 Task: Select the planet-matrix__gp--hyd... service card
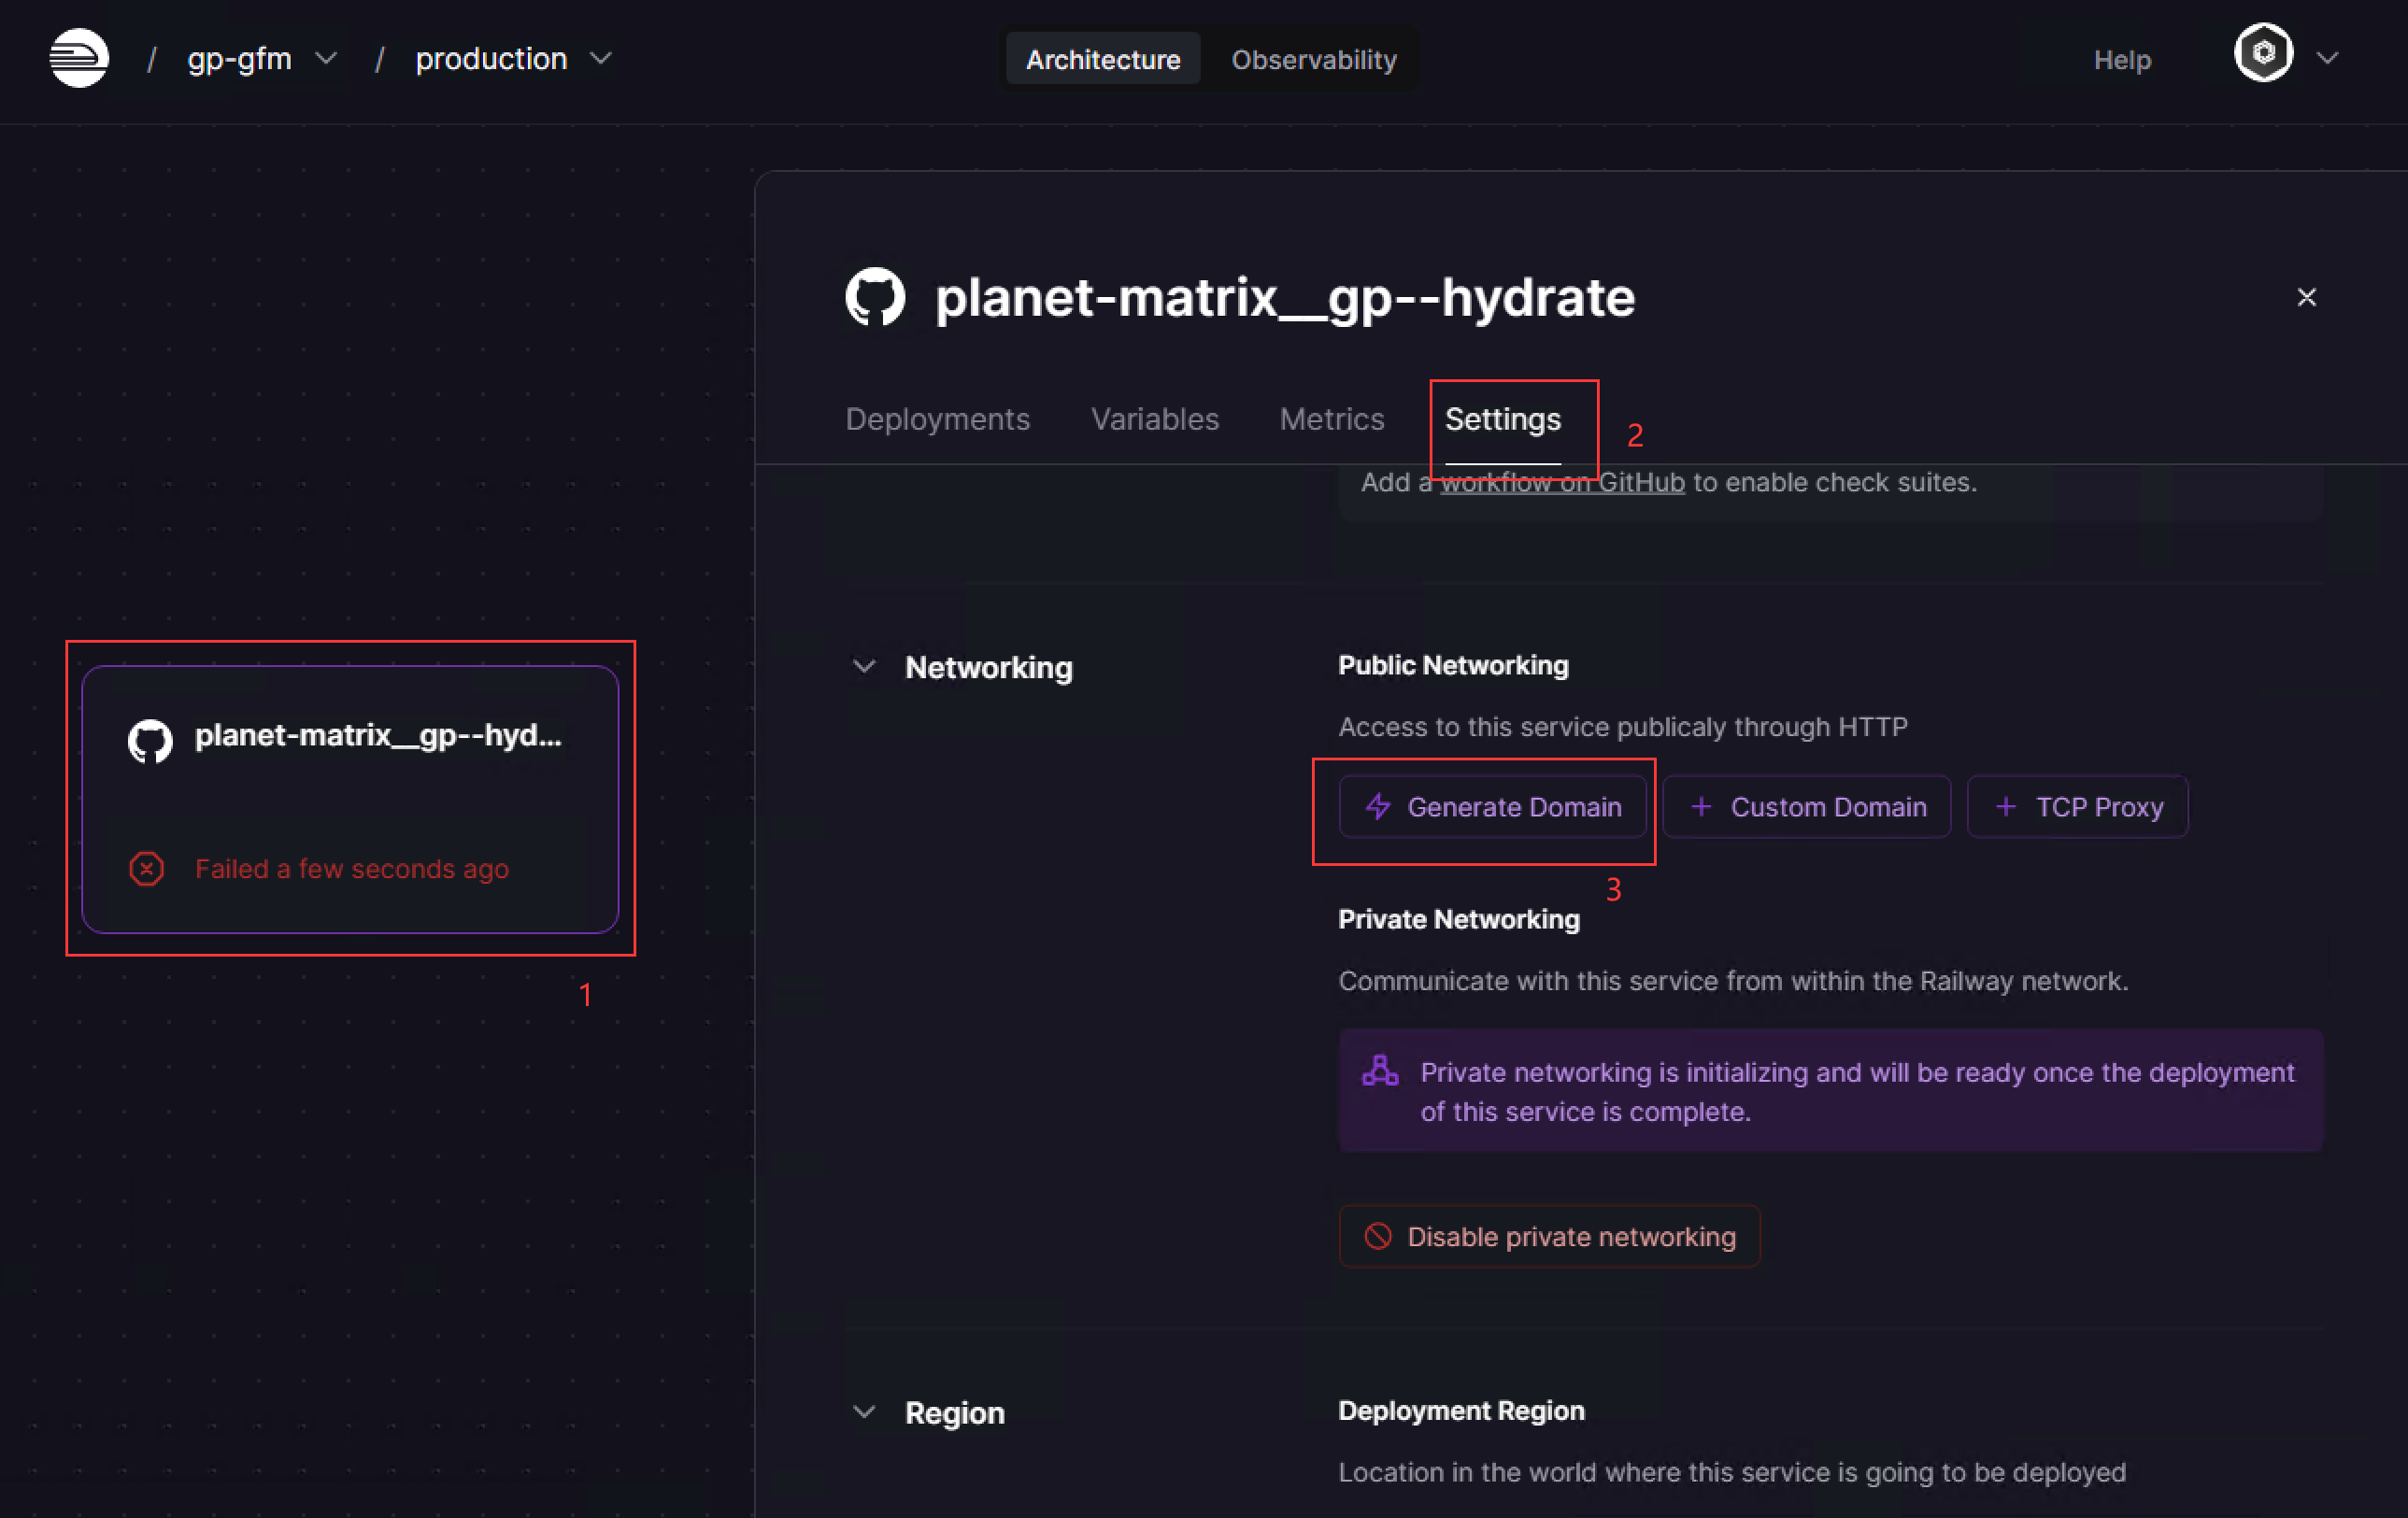click(x=350, y=799)
